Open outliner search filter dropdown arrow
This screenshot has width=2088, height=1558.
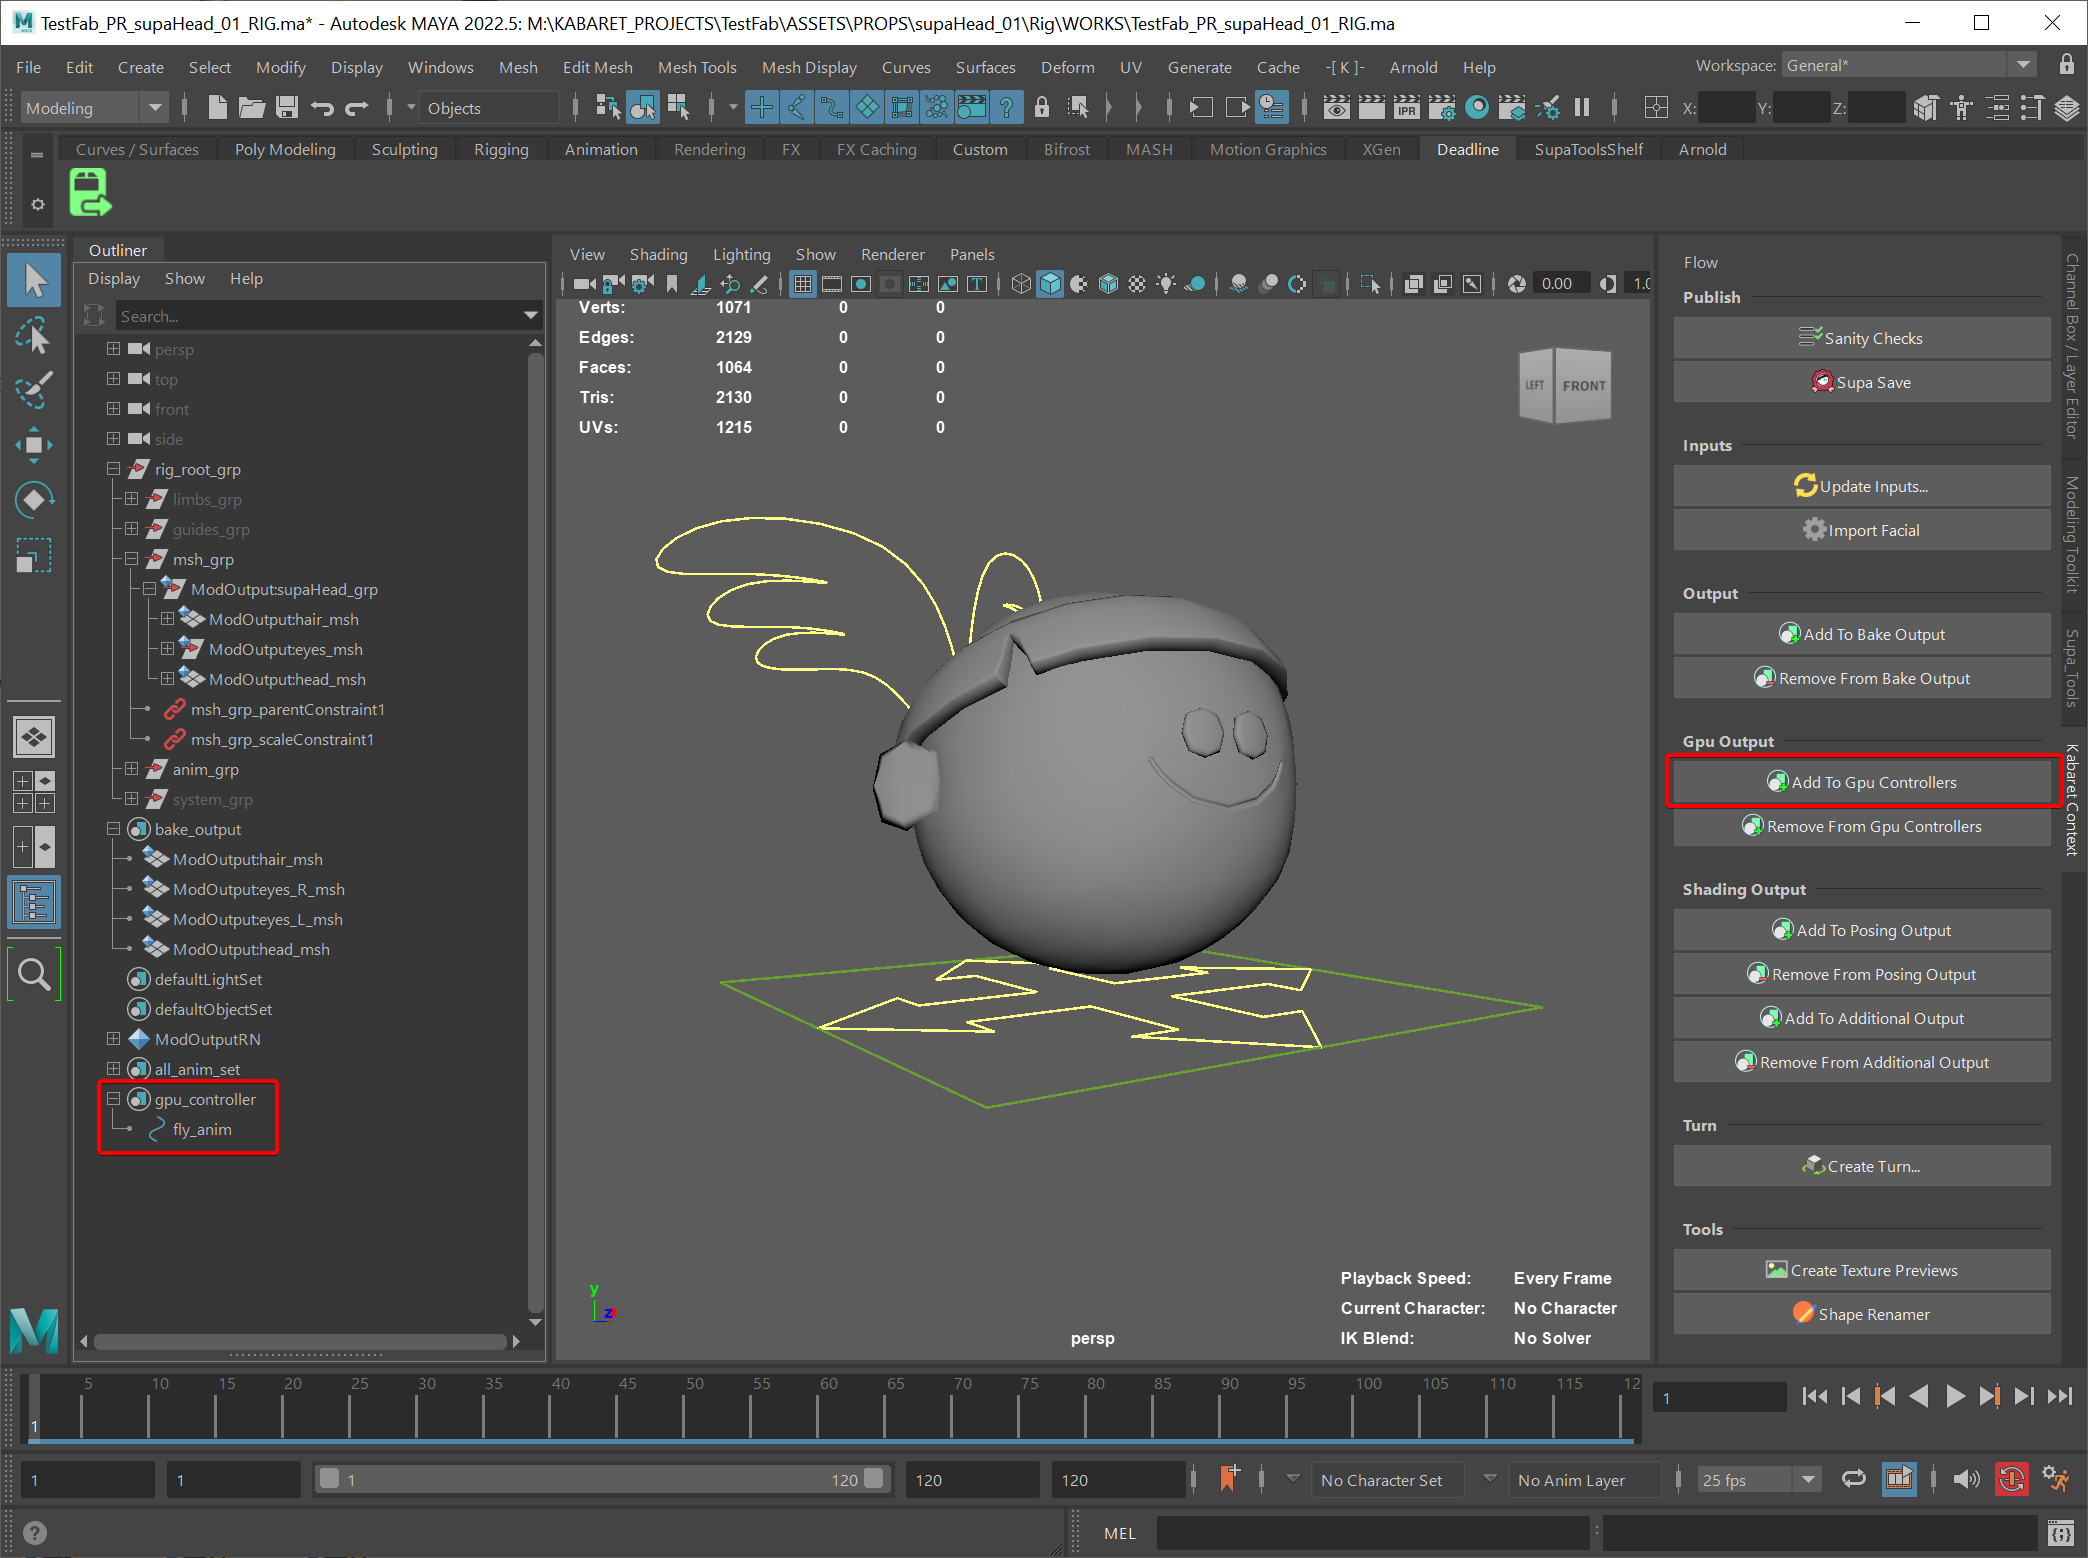pyautogui.click(x=531, y=316)
